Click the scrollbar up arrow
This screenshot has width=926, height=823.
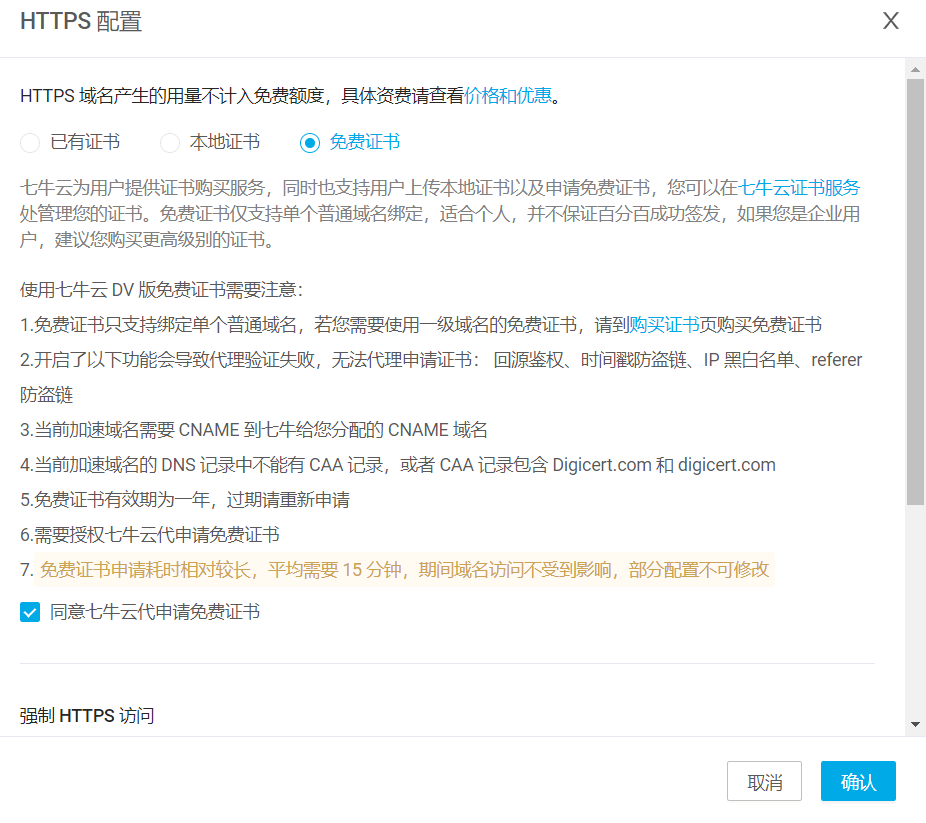click(x=915, y=68)
